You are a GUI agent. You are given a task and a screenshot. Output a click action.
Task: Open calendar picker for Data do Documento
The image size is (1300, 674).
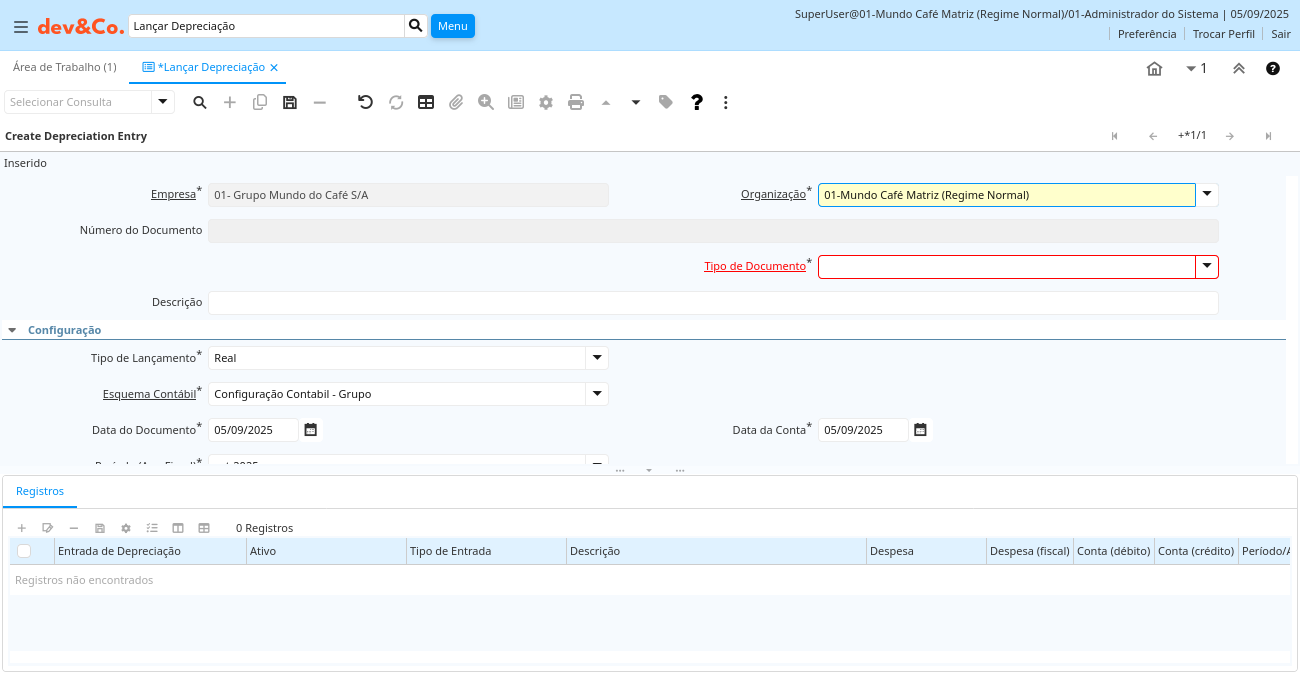(x=311, y=430)
